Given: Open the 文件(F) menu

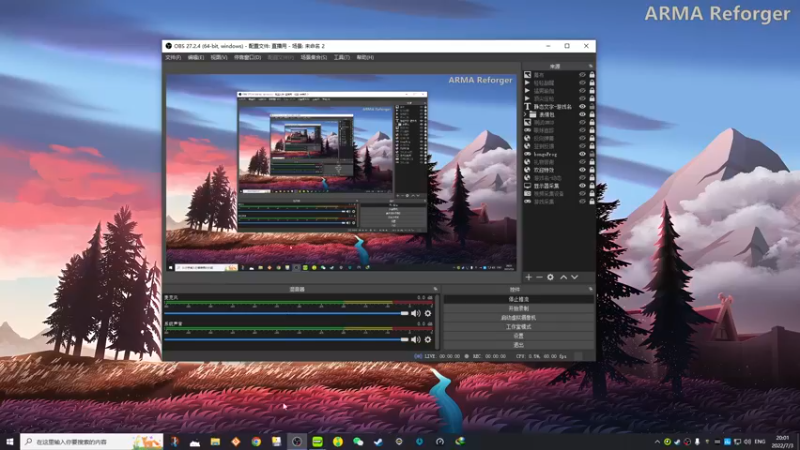Looking at the screenshot, I should (x=173, y=57).
